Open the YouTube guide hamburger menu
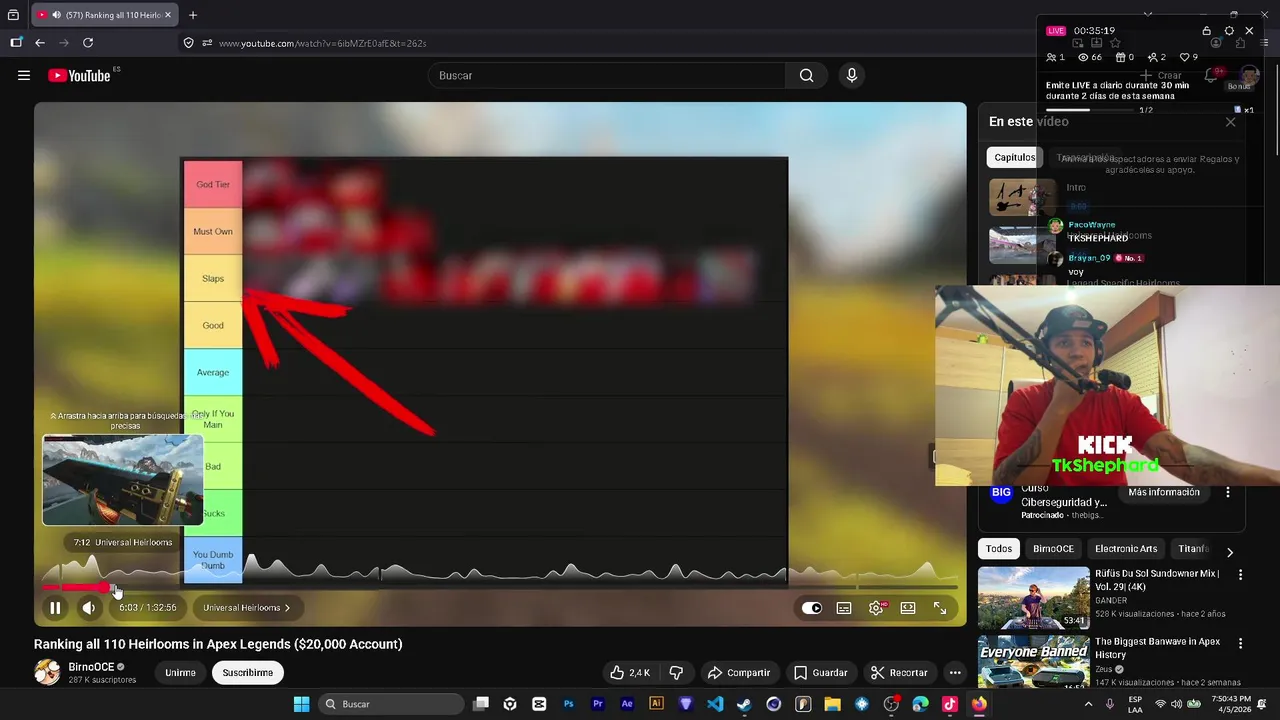The height and width of the screenshot is (720, 1280). tap(24, 75)
